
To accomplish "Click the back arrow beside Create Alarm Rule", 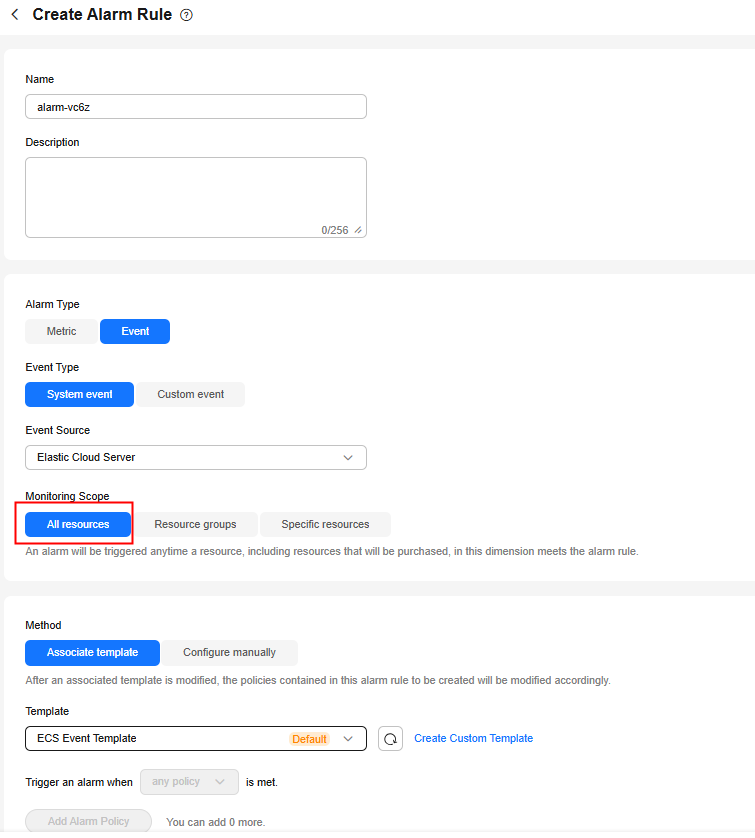I will tap(15, 15).
